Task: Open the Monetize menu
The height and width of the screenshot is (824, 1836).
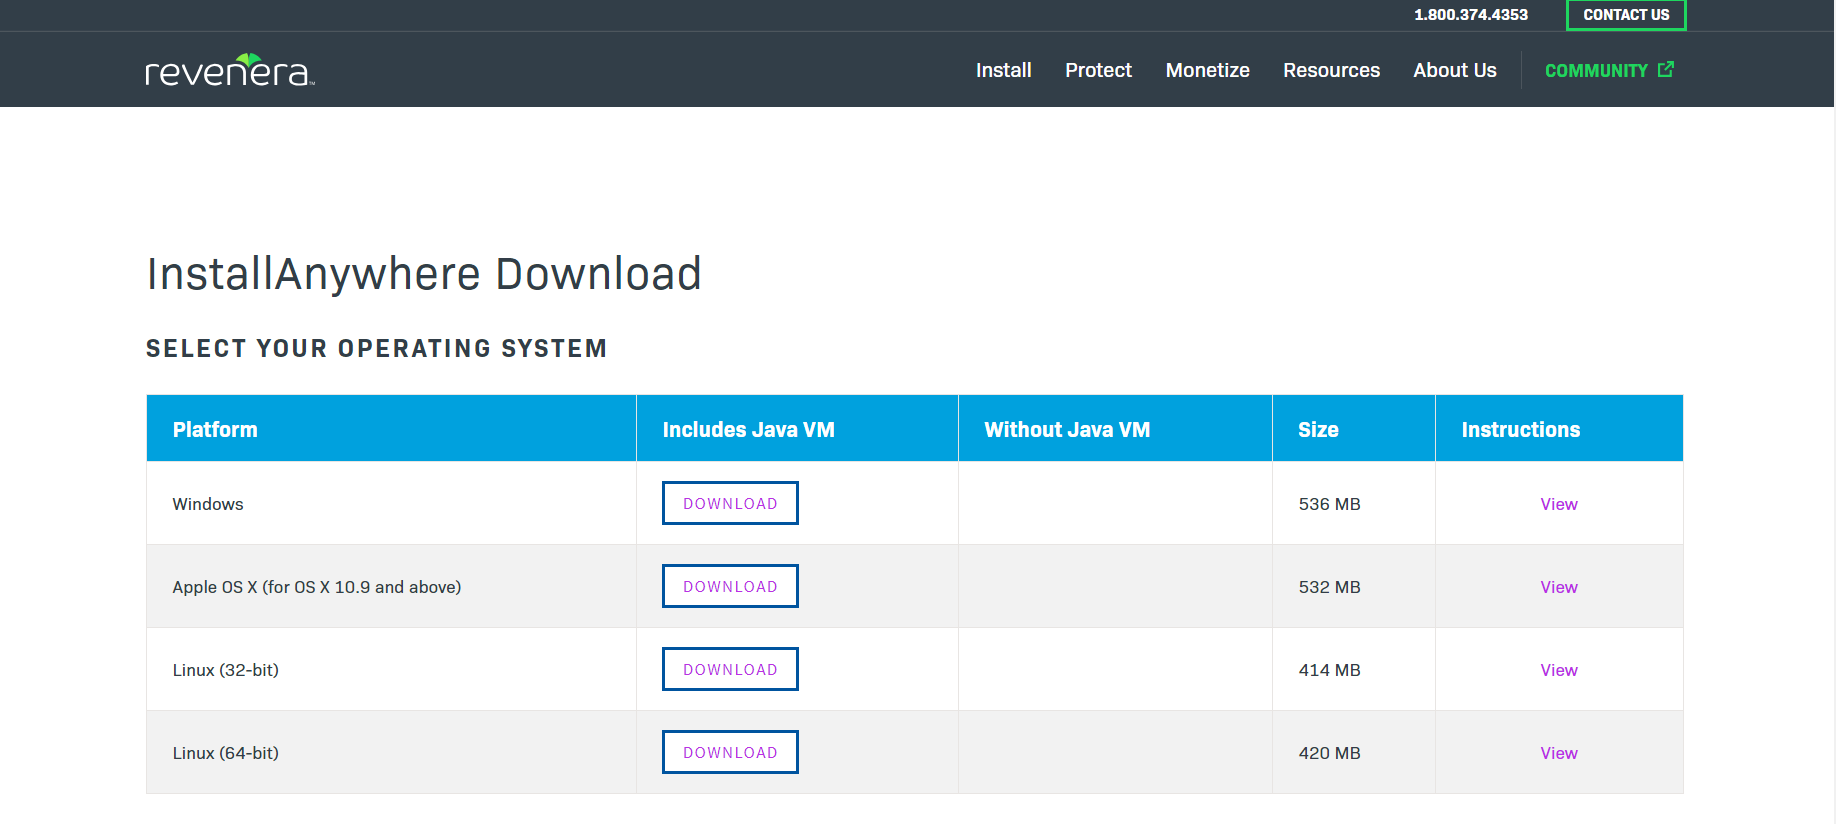Action: [x=1207, y=70]
